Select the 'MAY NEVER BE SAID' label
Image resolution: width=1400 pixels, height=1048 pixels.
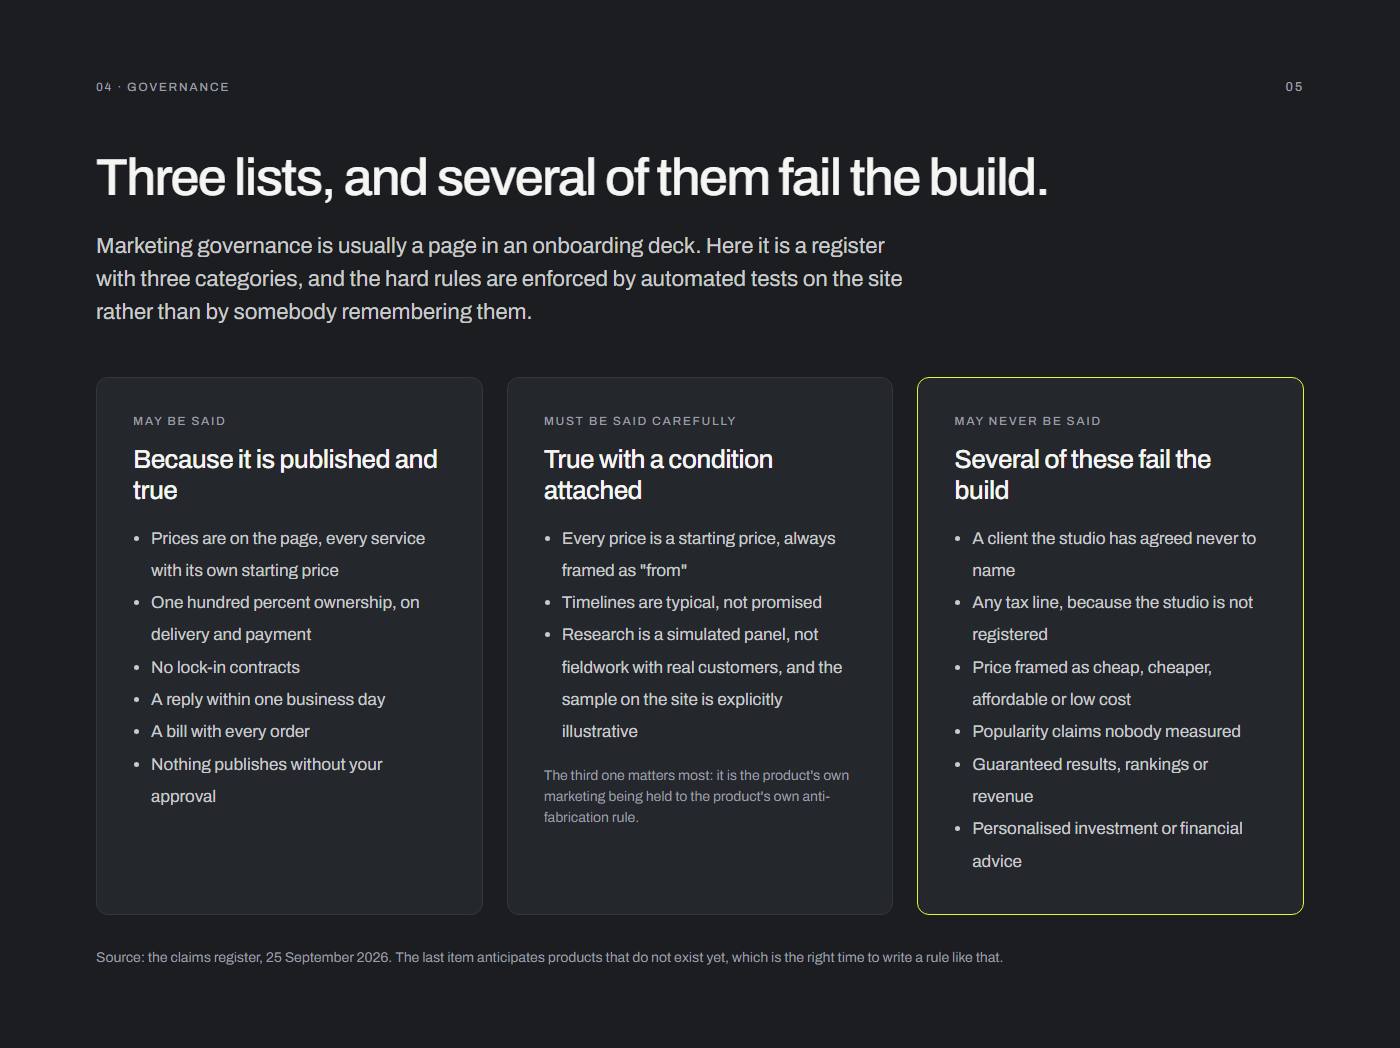(1027, 421)
